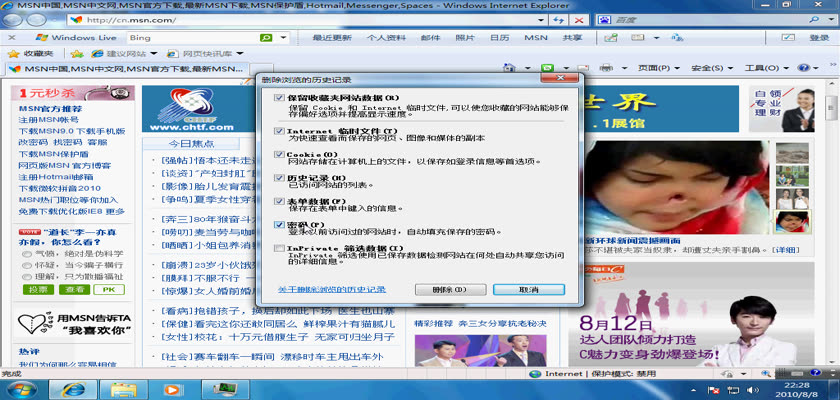Screen dimensions: 840x400
Task: Open 关于删除浏览的历史记录 help link
Action: pyautogui.click(x=331, y=289)
